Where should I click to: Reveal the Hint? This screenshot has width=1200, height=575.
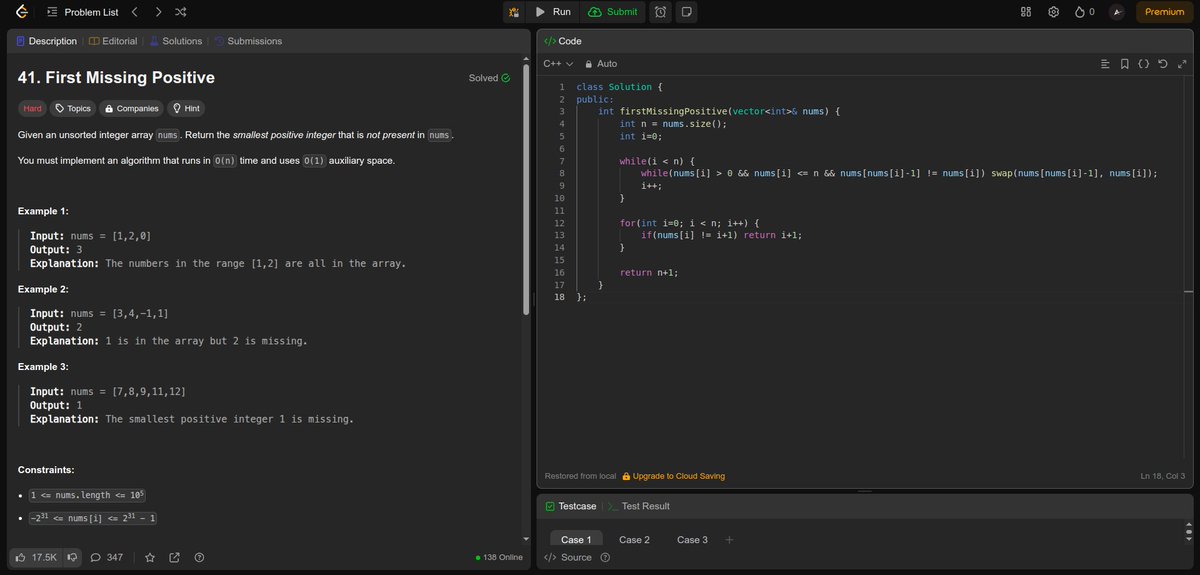click(187, 108)
